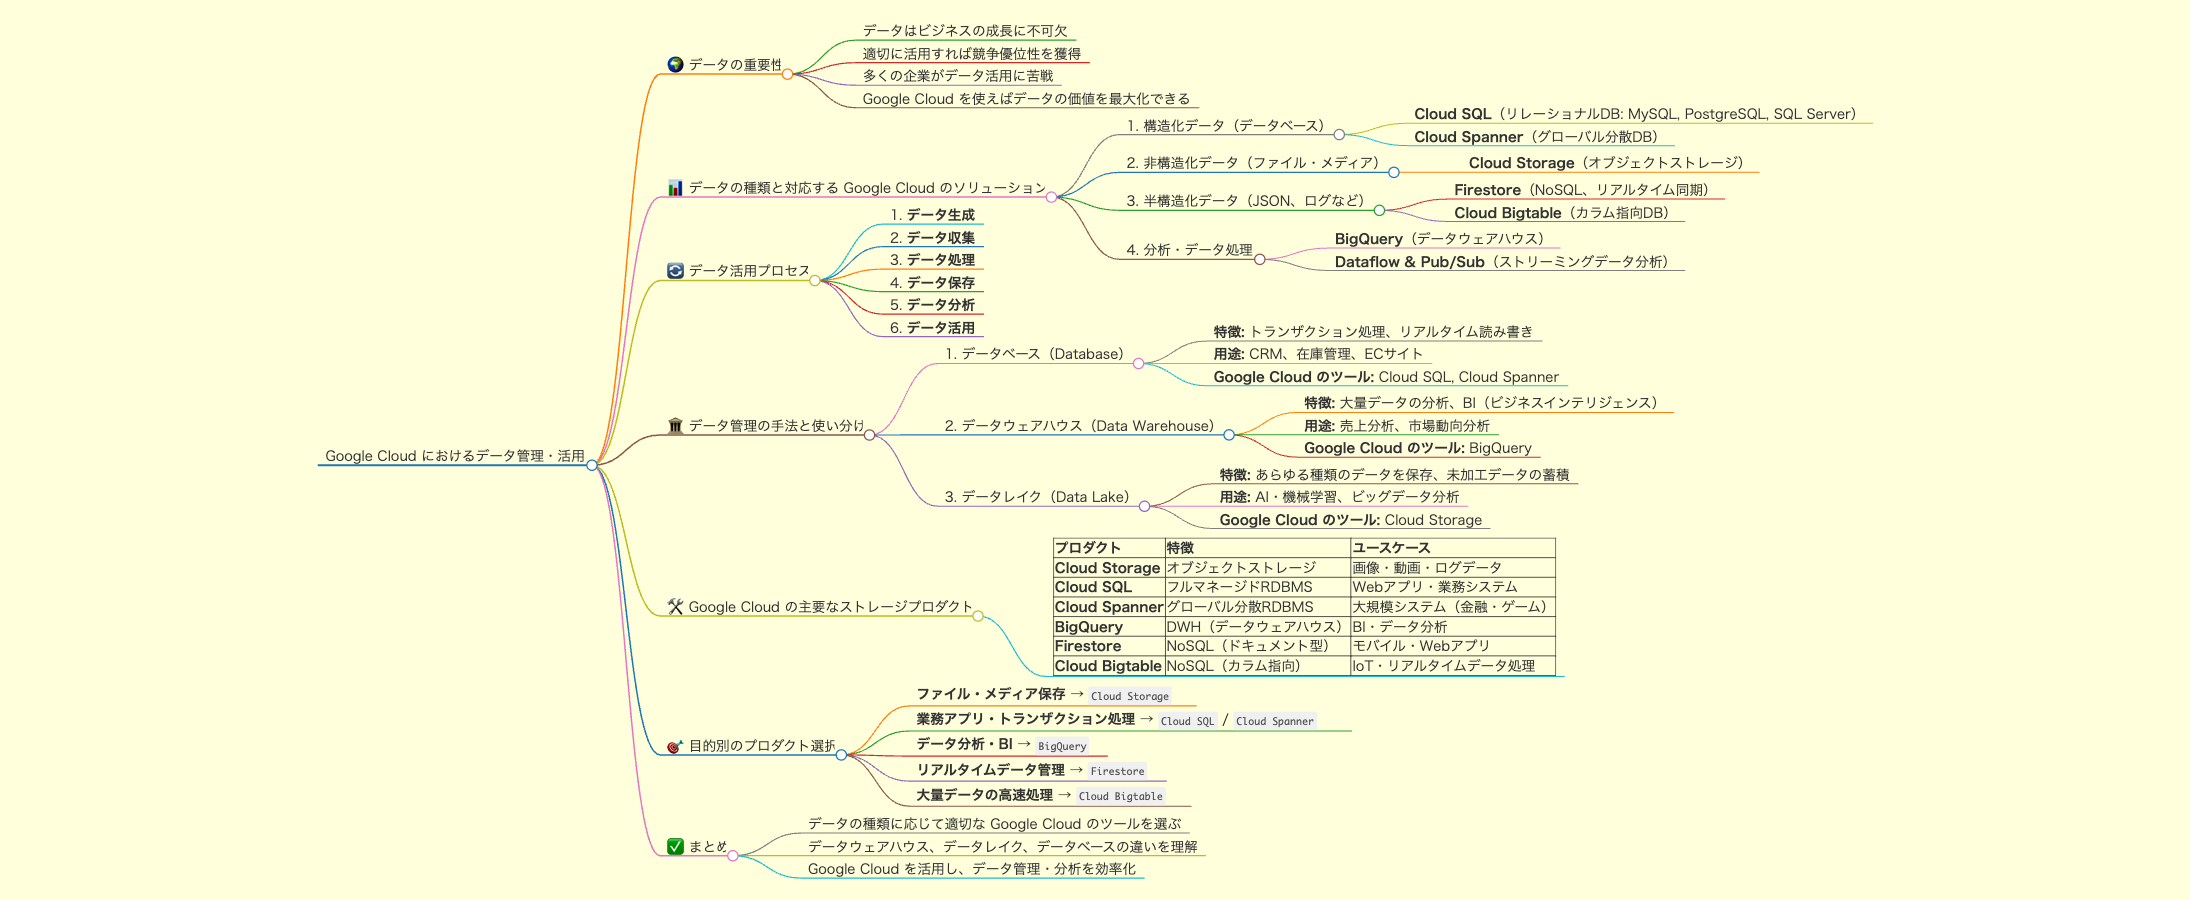Click the circular arrows icon beside データ活用プロセス
This screenshot has width=2190, height=900.
675,271
